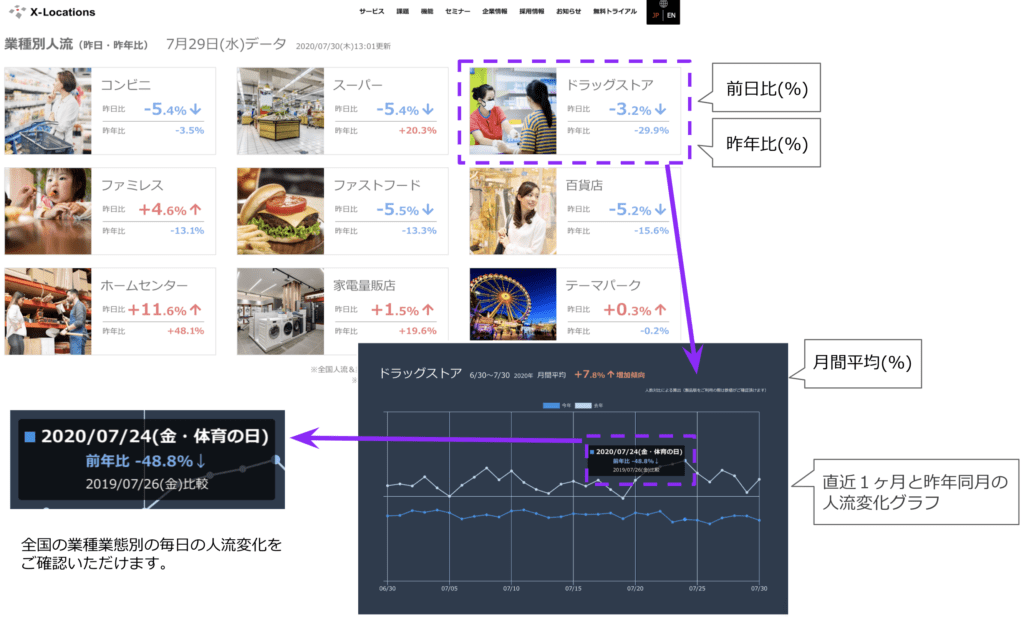Click the blue 今年 legend color swatch
The height and width of the screenshot is (618, 1024).
pyautogui.click(x=551, y=405)
